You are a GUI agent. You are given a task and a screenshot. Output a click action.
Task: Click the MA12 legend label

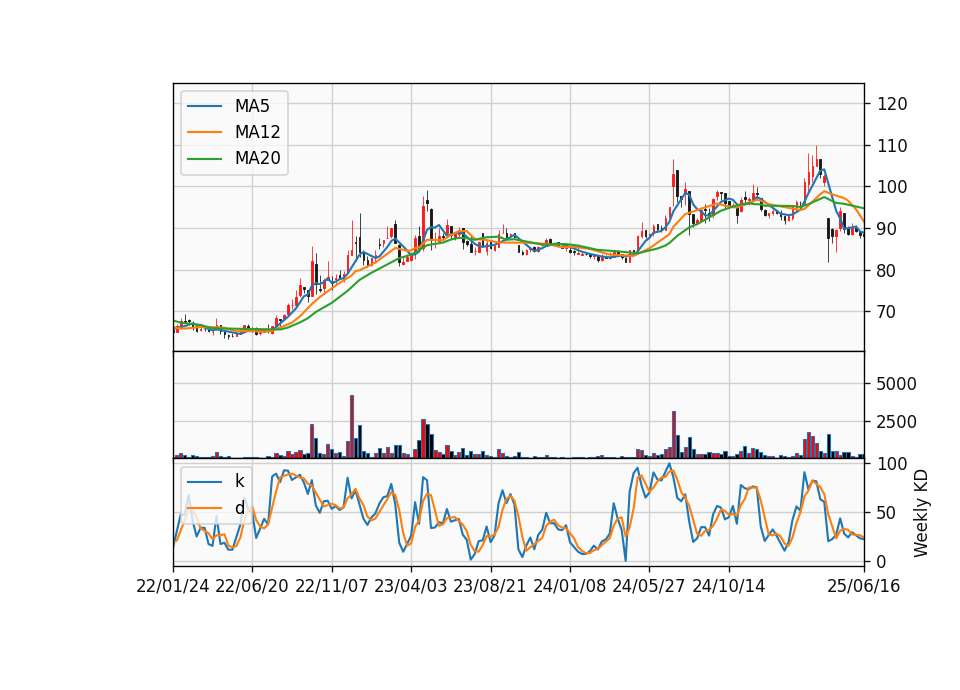257,132
